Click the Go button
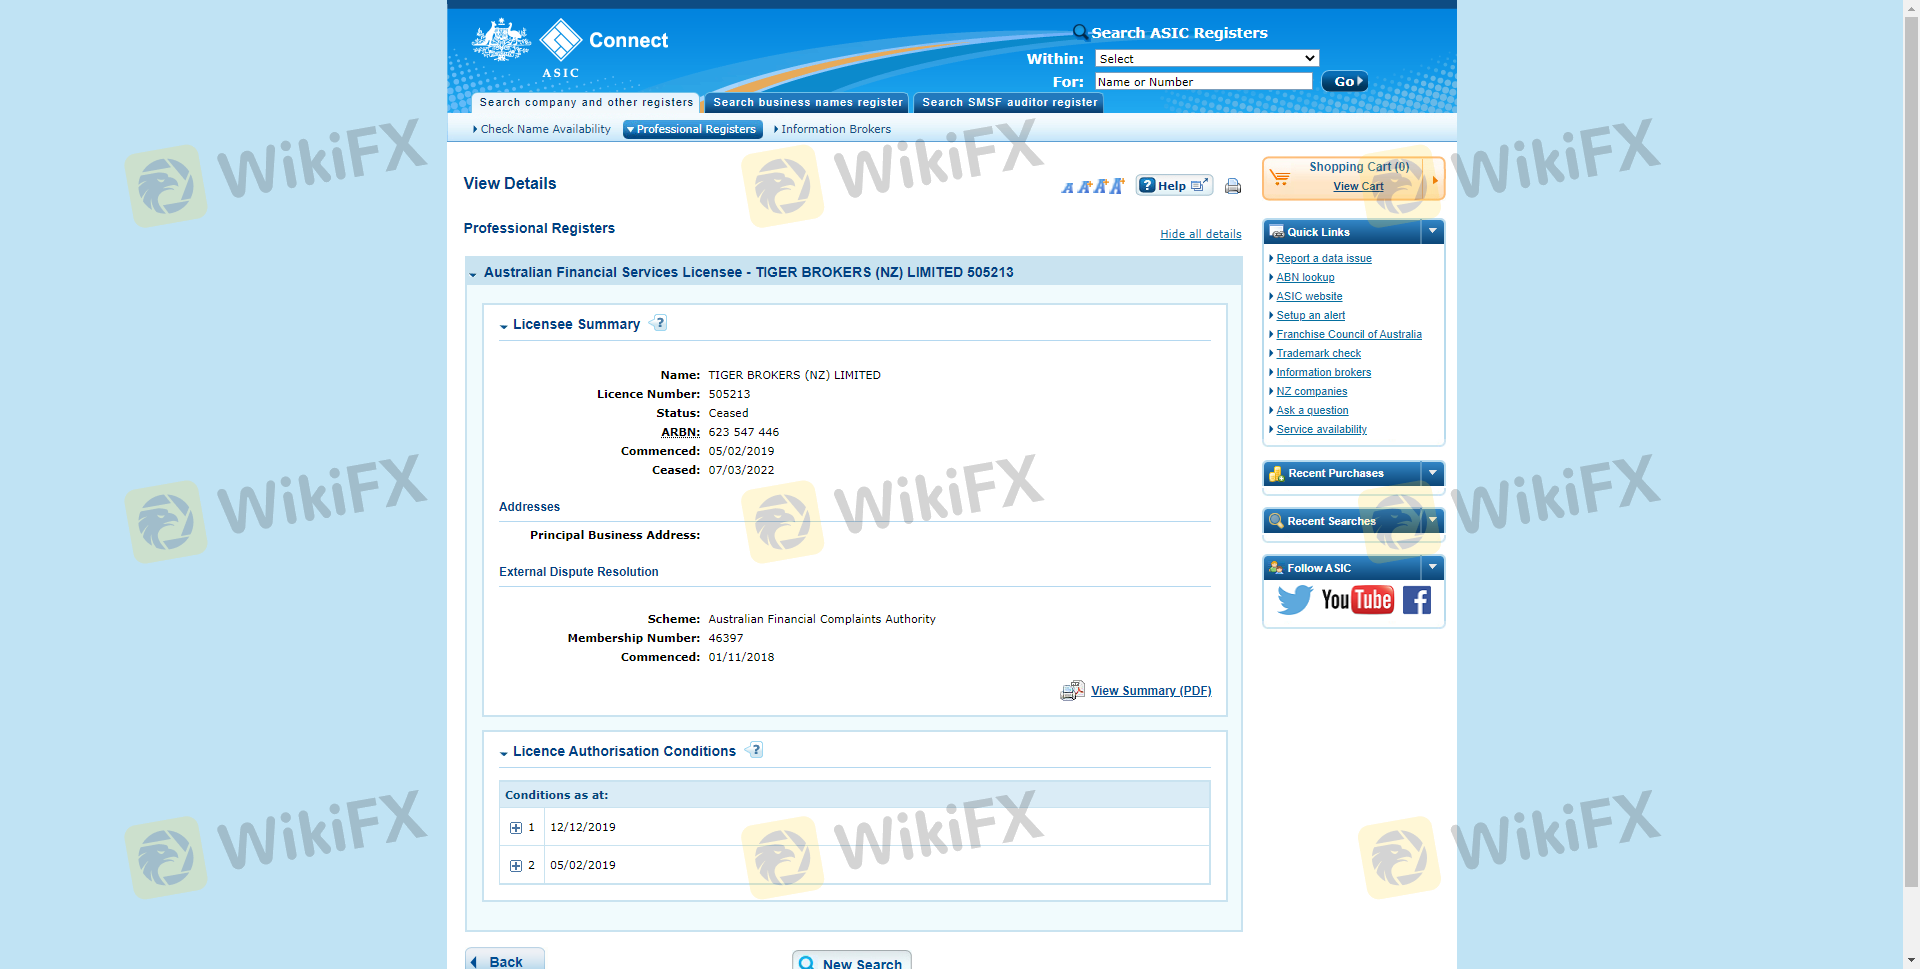This screenshot has width=1920, height=969. [1344, 82]
